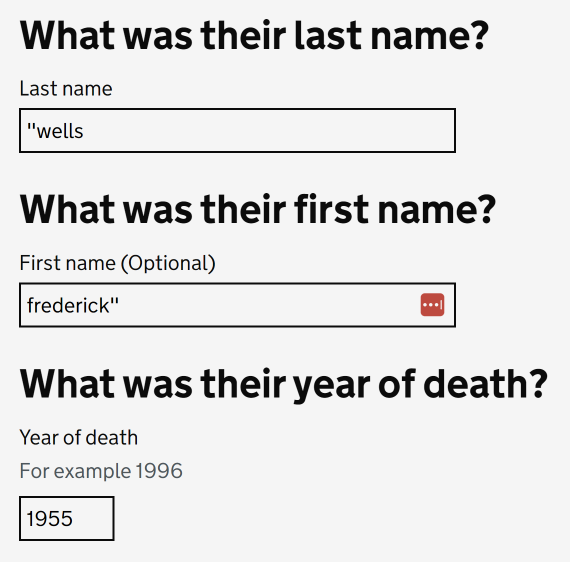Click the word "(Optional)" in the first name label
Viewport: 570px width, 562px height.
coord(168,263)
